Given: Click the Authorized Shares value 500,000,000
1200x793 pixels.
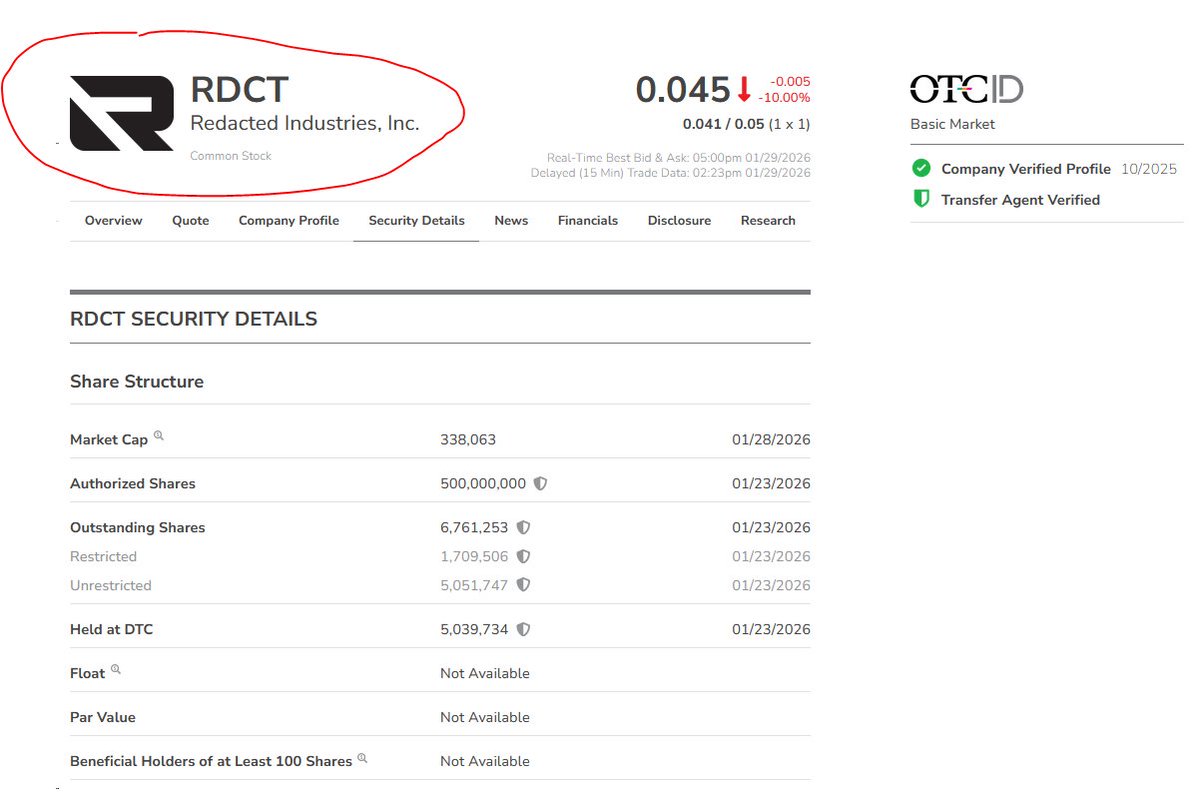Looking at the screenshot, I should coord(483,484).
